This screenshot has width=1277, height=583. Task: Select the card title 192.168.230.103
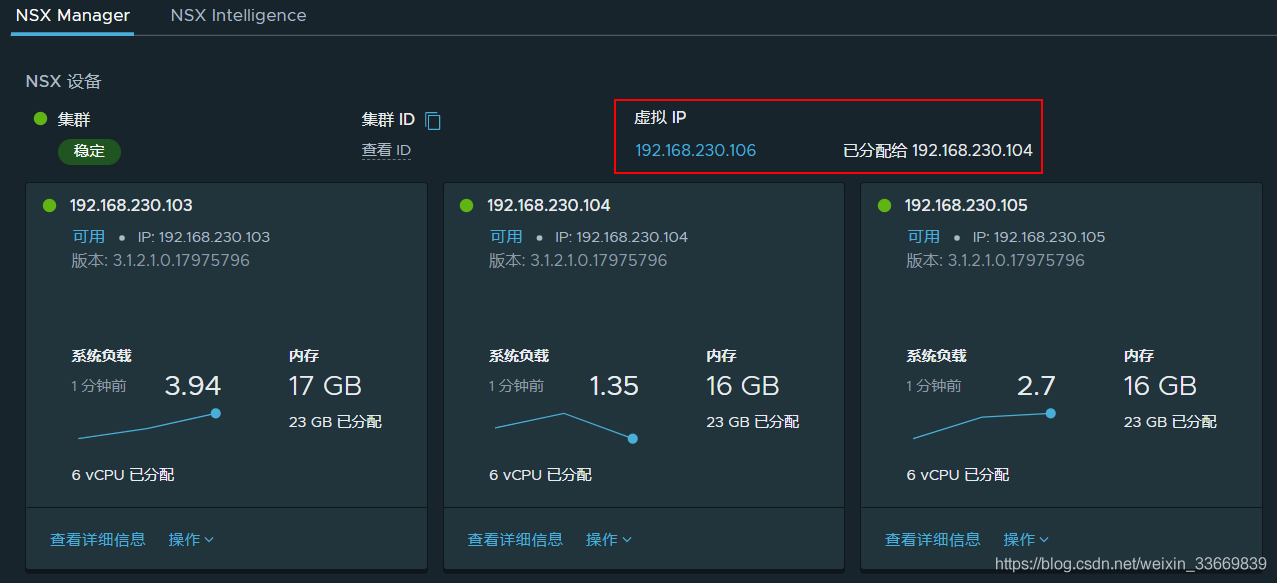[131, 205]
